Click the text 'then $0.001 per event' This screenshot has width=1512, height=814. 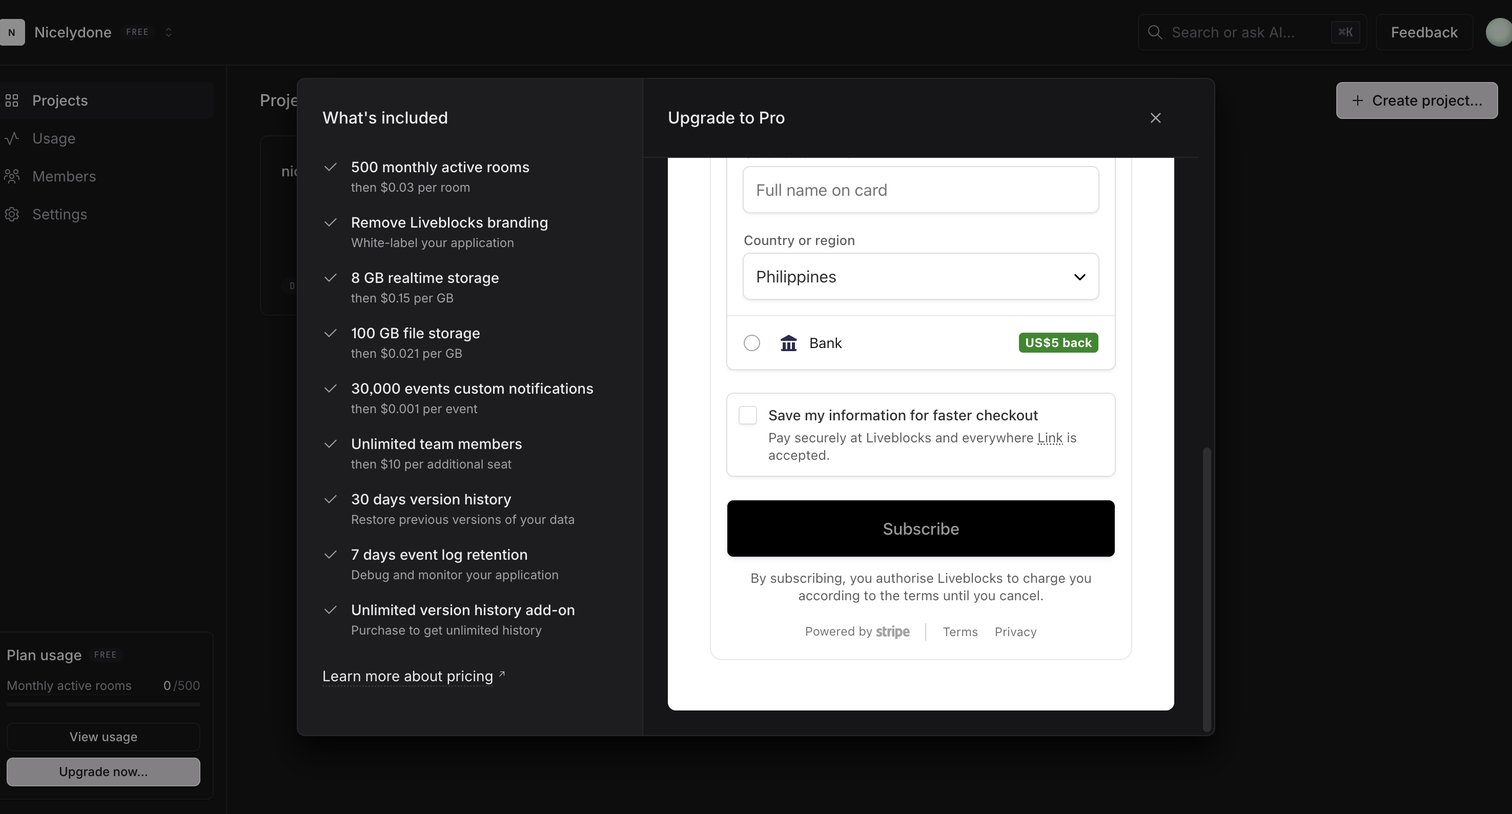pos(414,409)
